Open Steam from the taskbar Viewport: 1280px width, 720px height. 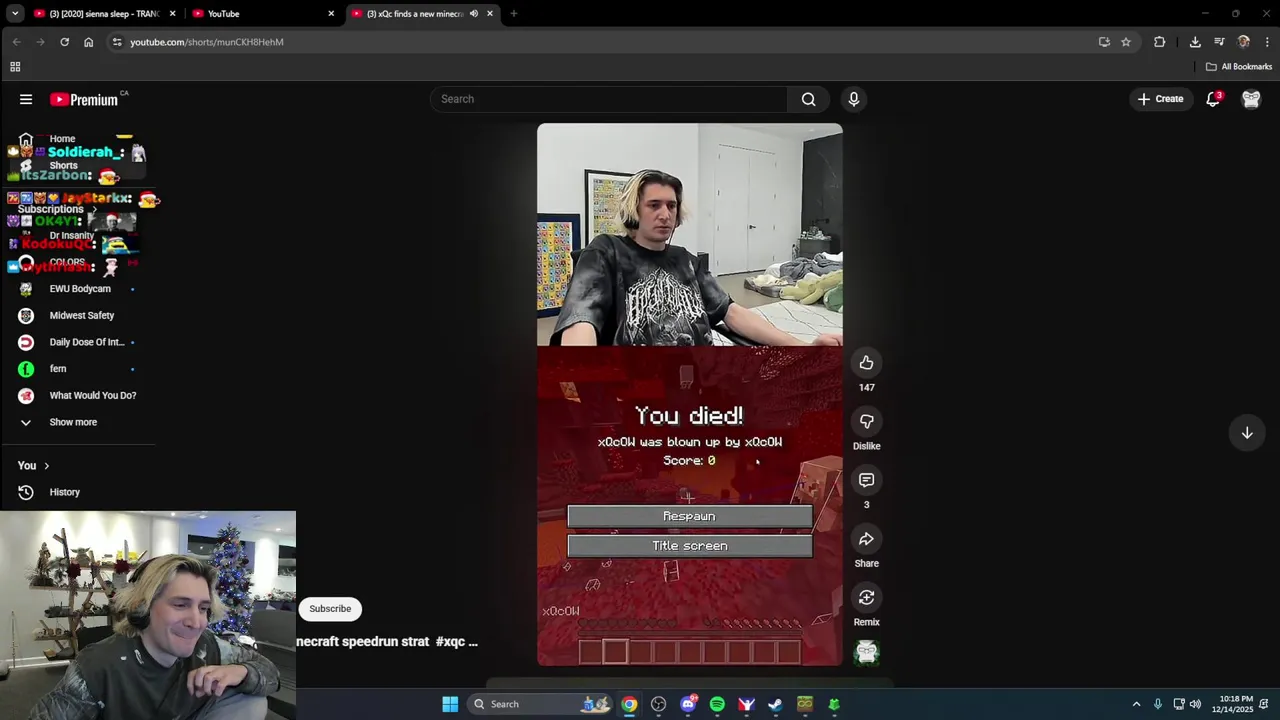coord(775,704)
